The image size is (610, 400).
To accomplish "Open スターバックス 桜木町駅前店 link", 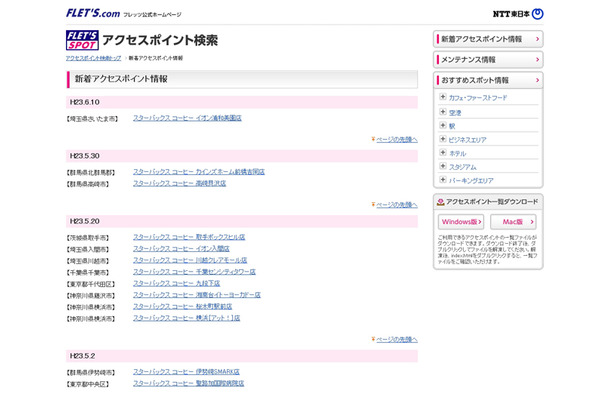I will click(182, 307).
